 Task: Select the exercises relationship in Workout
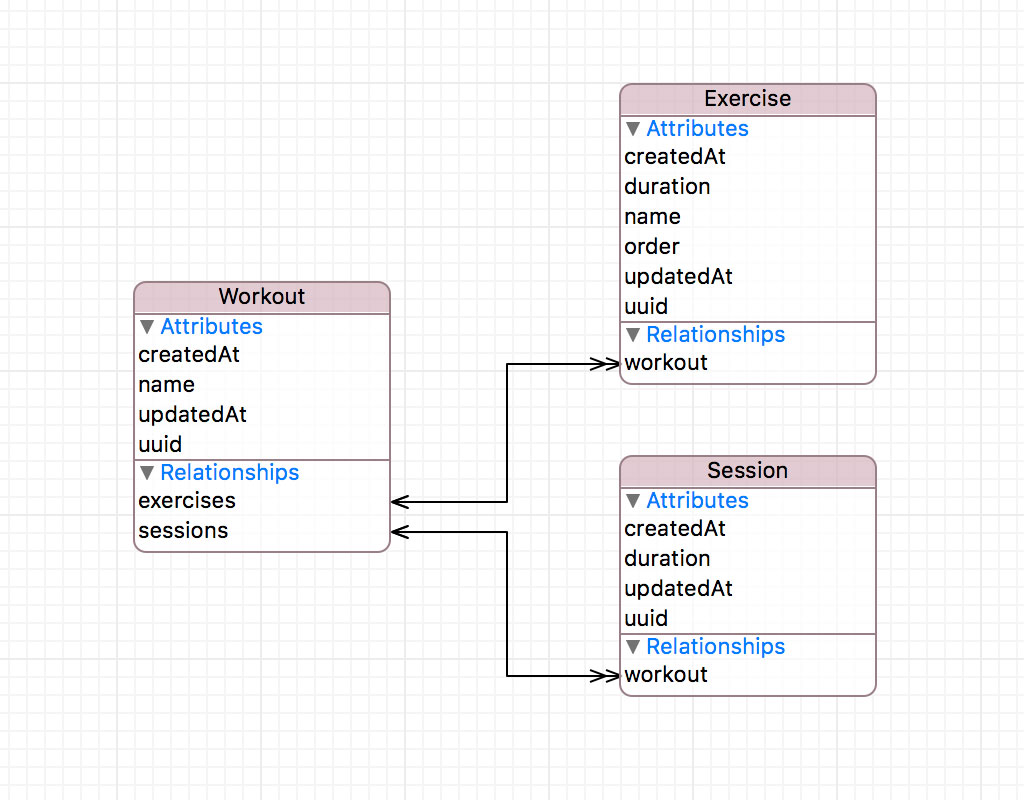tap(185, 500)
